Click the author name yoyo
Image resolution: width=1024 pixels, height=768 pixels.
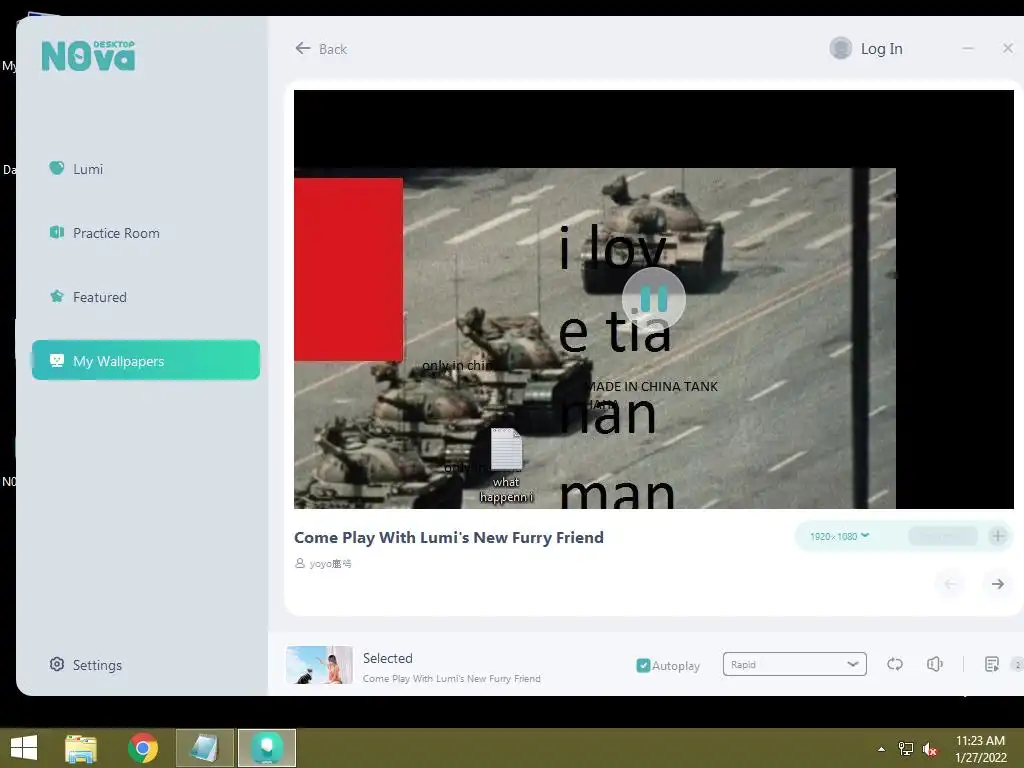point(330,564)
